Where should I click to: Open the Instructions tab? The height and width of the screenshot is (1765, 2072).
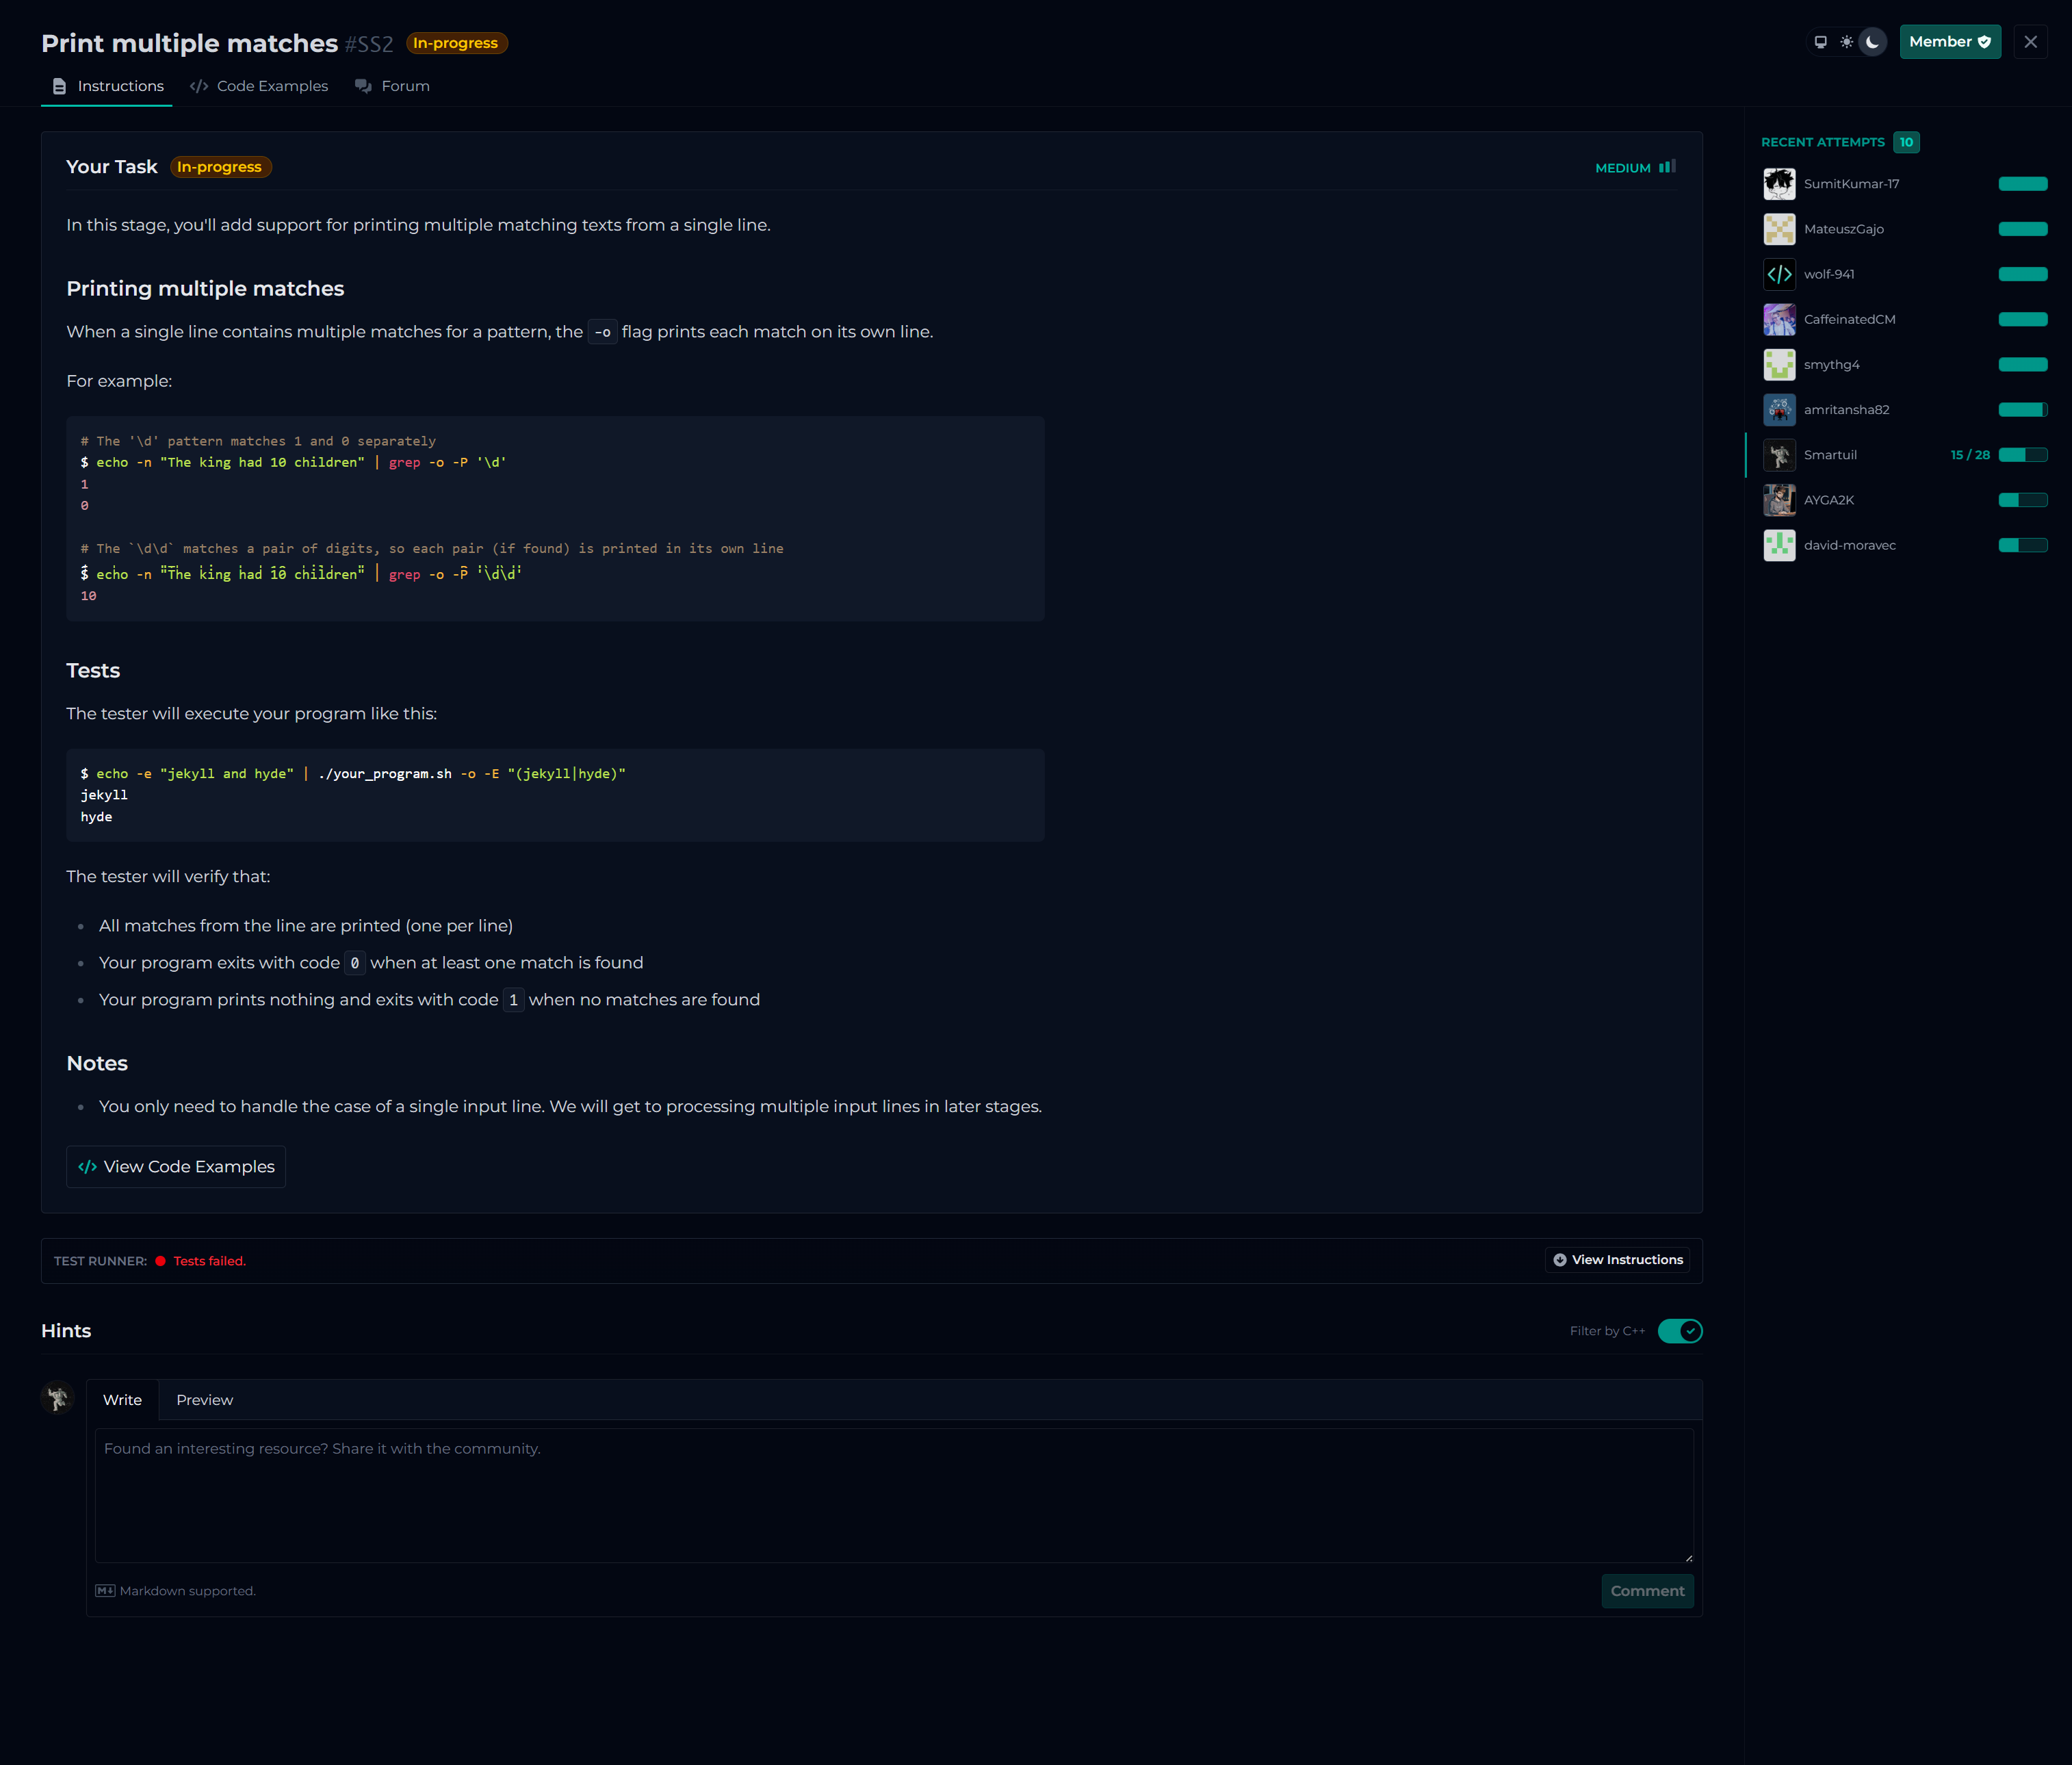(x=107, y=86)
